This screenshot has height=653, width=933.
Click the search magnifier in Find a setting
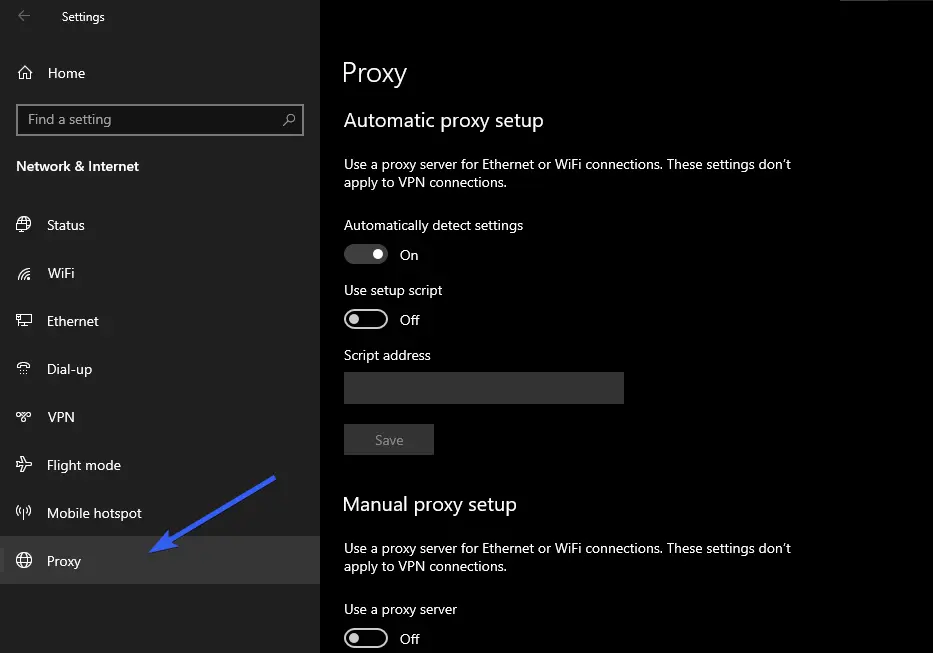coord(289,119)
